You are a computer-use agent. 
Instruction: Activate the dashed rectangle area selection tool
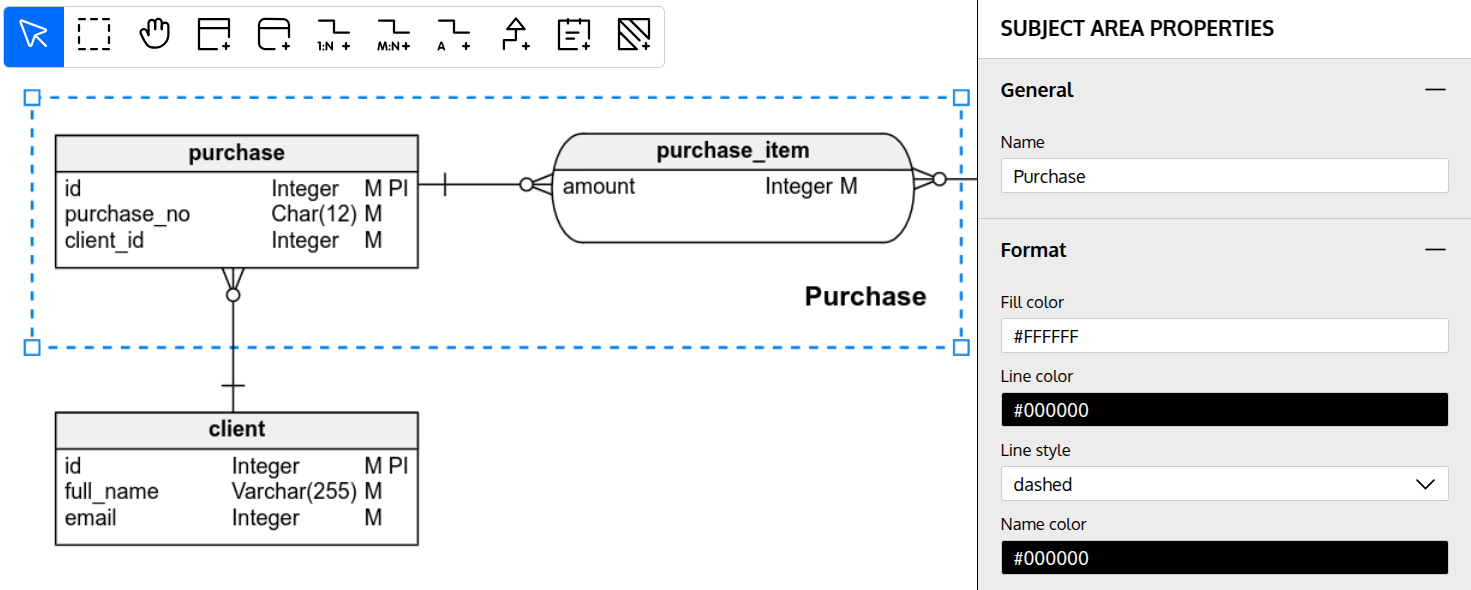94,36
